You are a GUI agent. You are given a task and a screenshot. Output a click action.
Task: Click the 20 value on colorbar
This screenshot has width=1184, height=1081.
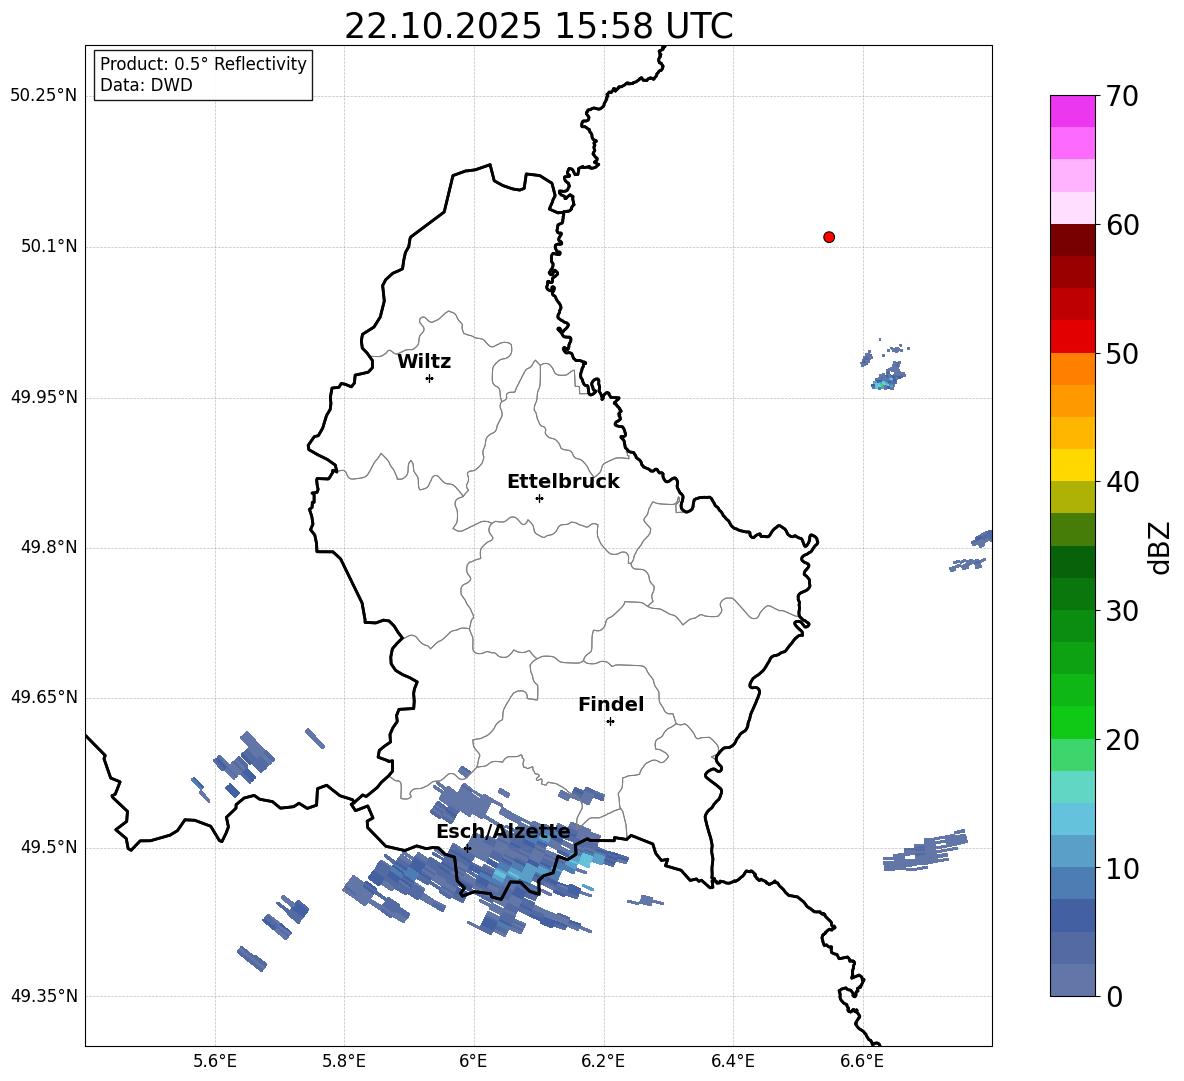1122,740
